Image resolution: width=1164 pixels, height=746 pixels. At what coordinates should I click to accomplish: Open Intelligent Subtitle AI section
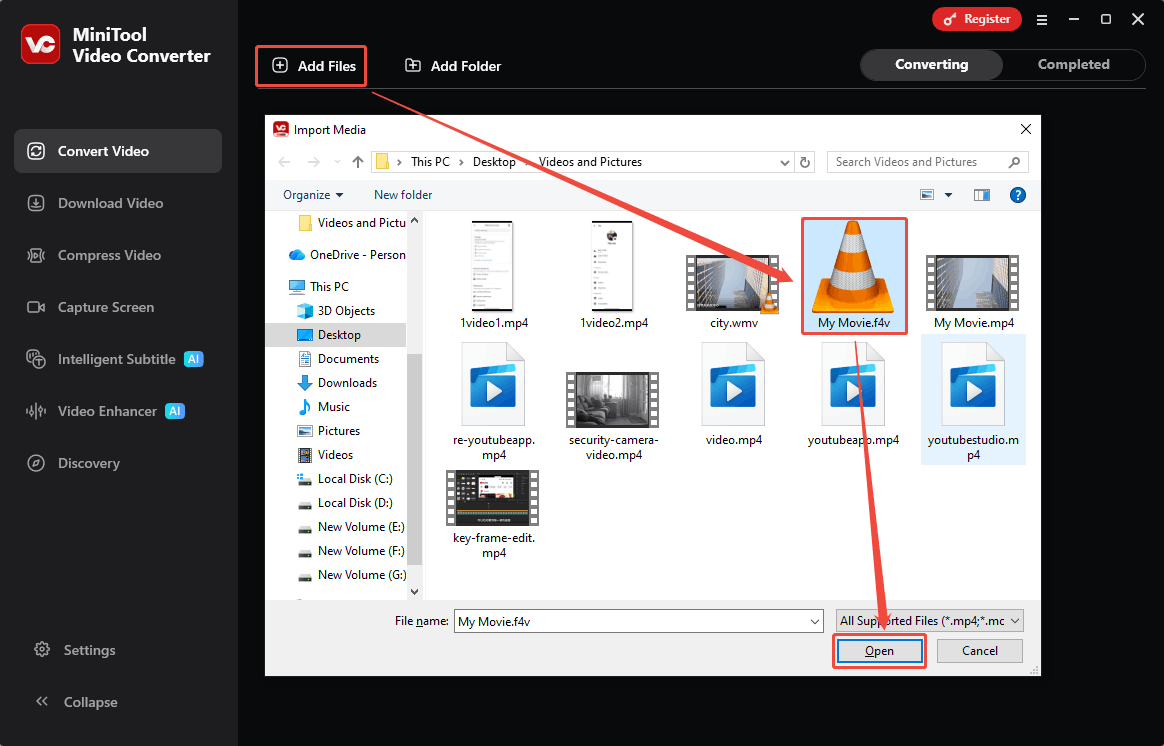tap(118, 359)
